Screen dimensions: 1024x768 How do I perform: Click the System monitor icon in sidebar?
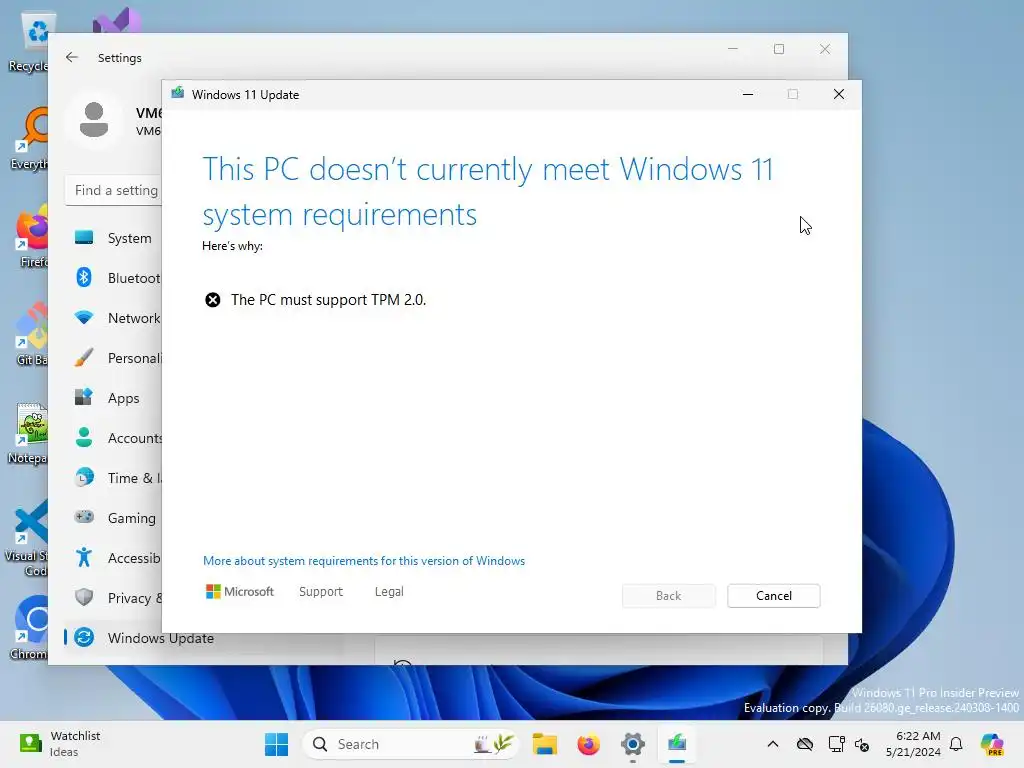pos(84,238)
